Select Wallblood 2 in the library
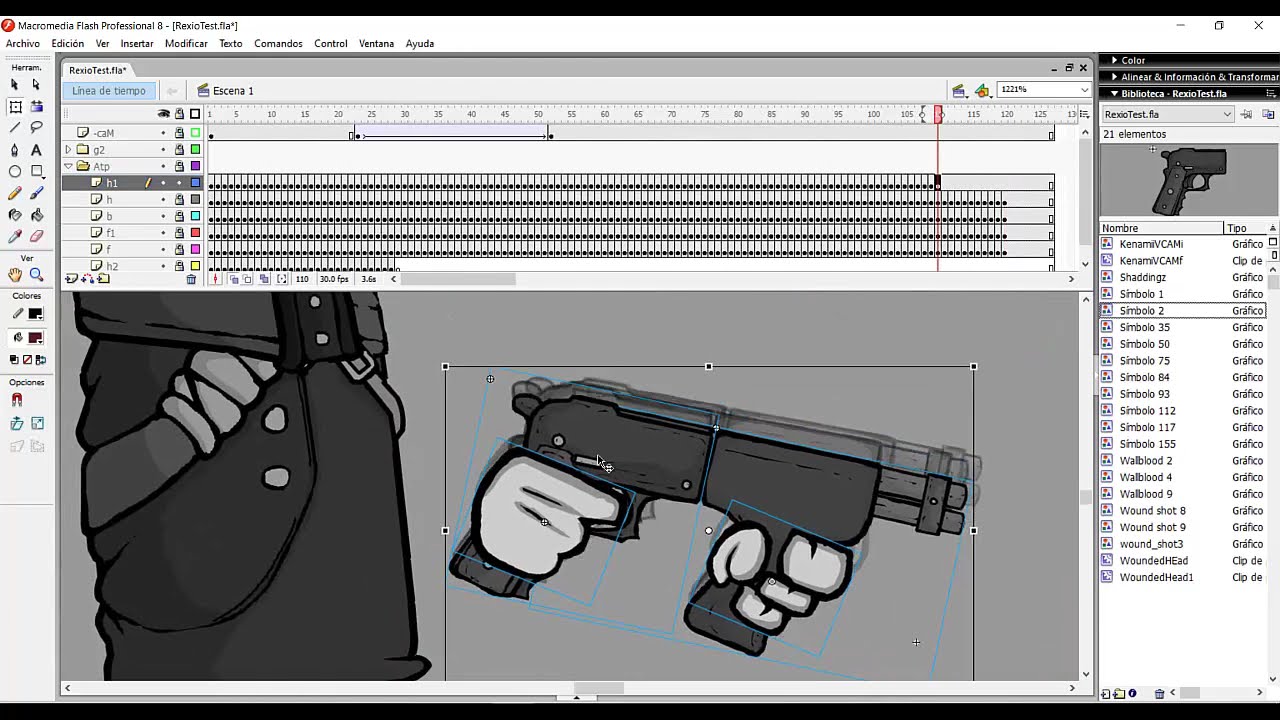The height and width of the screenshot is (720, 1280). (x=1146, y=461)
